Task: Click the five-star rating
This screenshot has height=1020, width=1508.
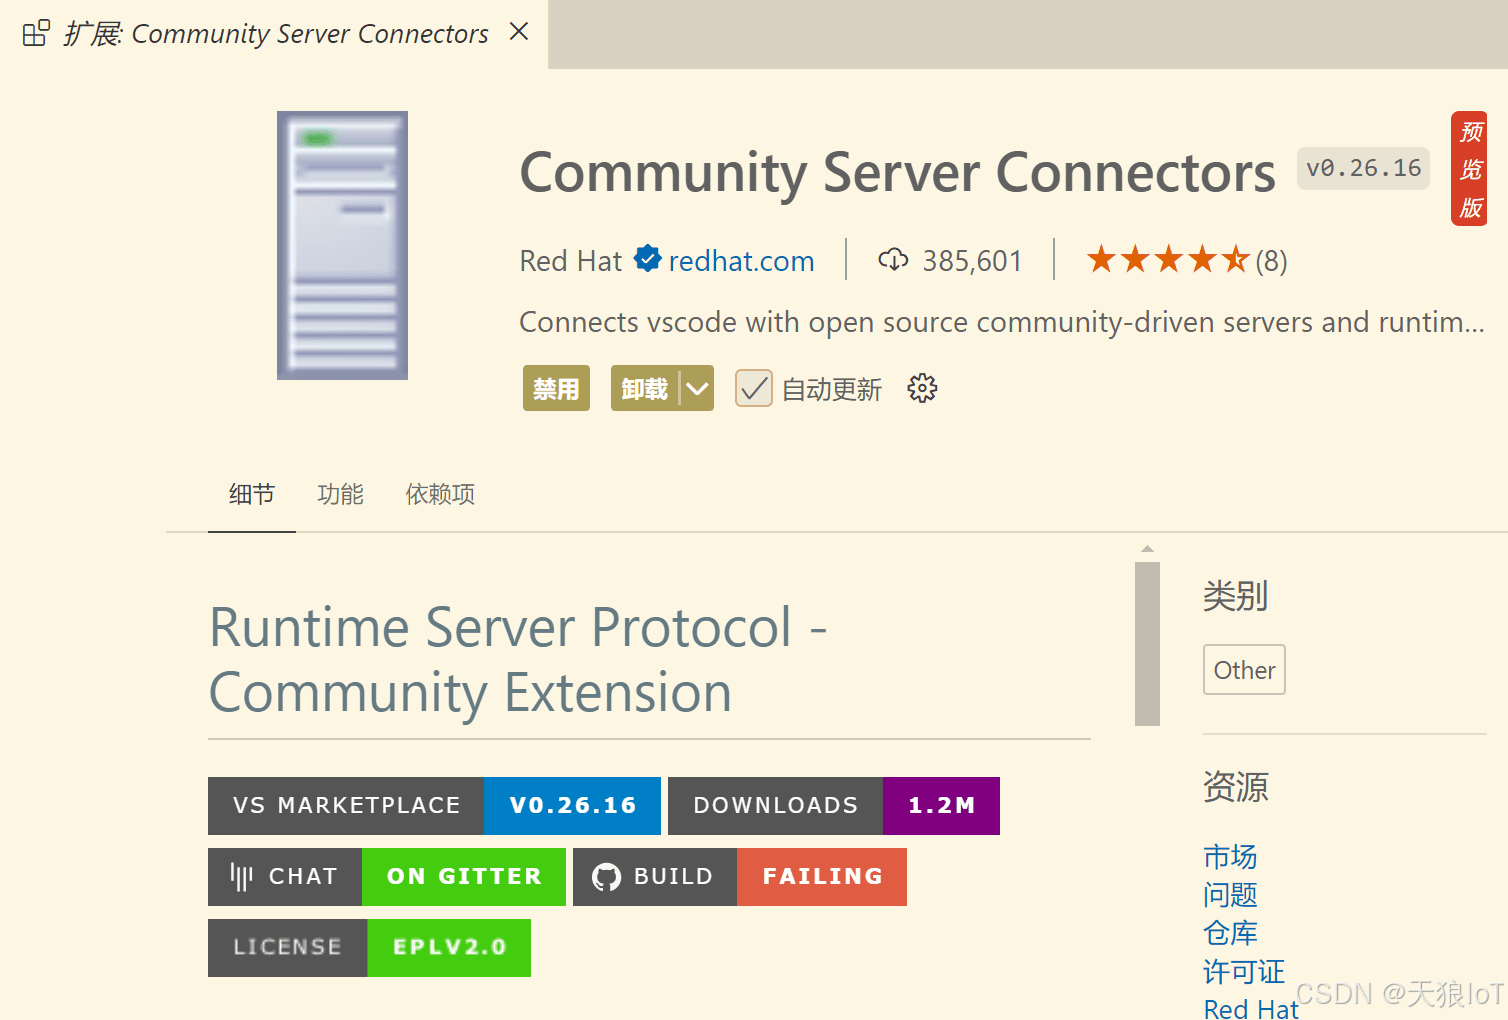Action: (1168, 260)
